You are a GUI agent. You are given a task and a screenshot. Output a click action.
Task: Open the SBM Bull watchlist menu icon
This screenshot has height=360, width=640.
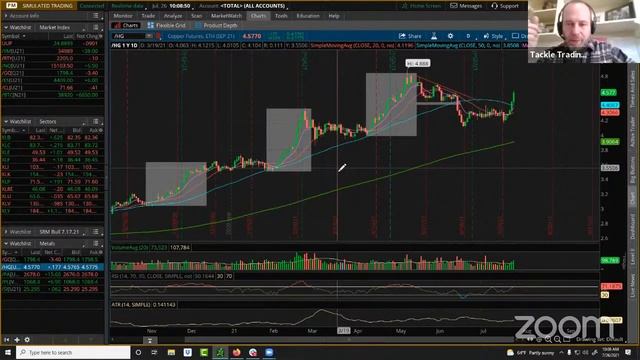point(96,231)
